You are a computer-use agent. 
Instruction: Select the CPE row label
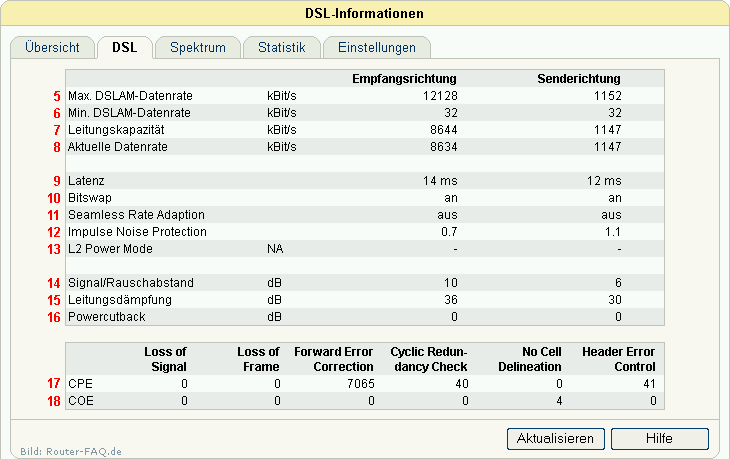(81, 384)
